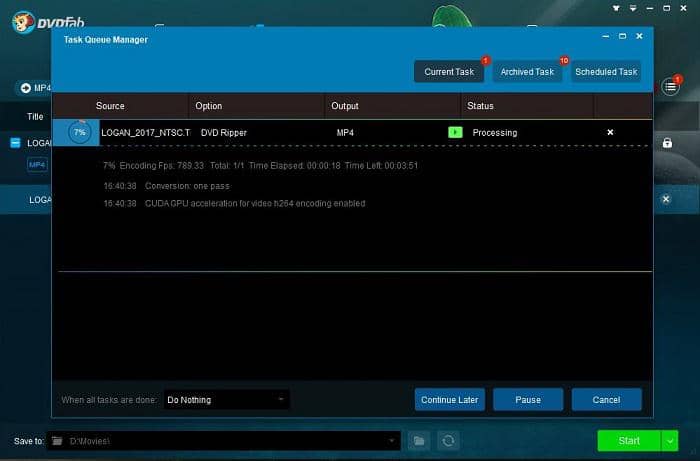The image size is (700, 461).
Task: Click the refresh icon next to folder
Action: 448,441
